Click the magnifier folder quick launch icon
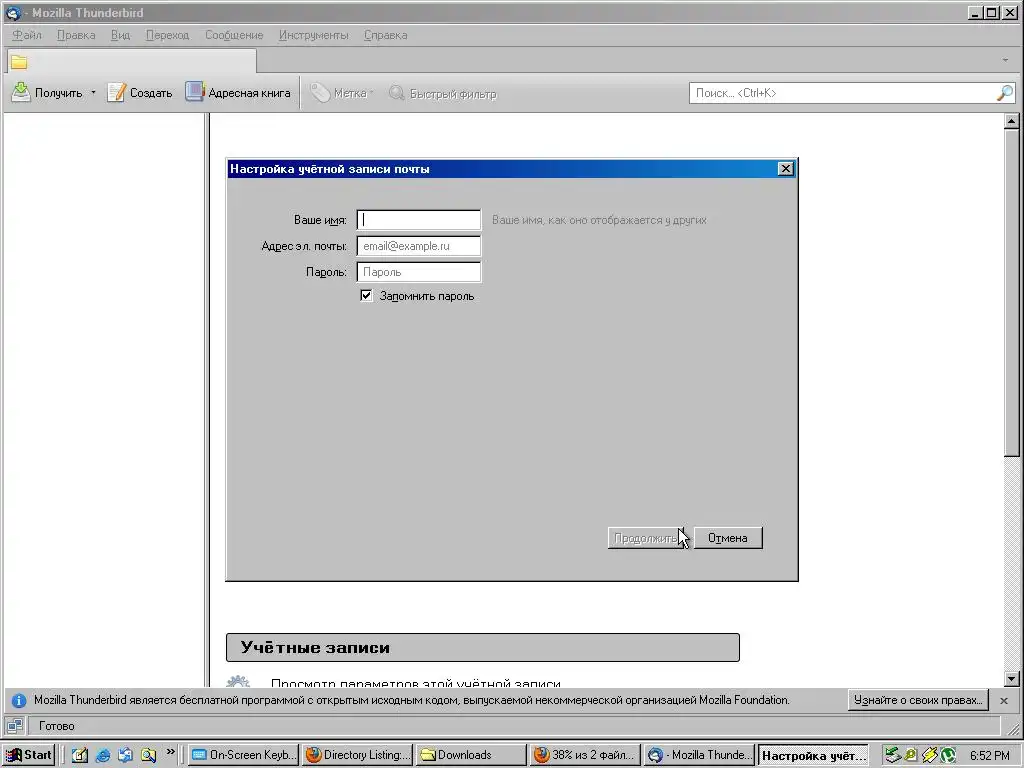The width and height of the screenshot is (1024, 768). point(148,755)
